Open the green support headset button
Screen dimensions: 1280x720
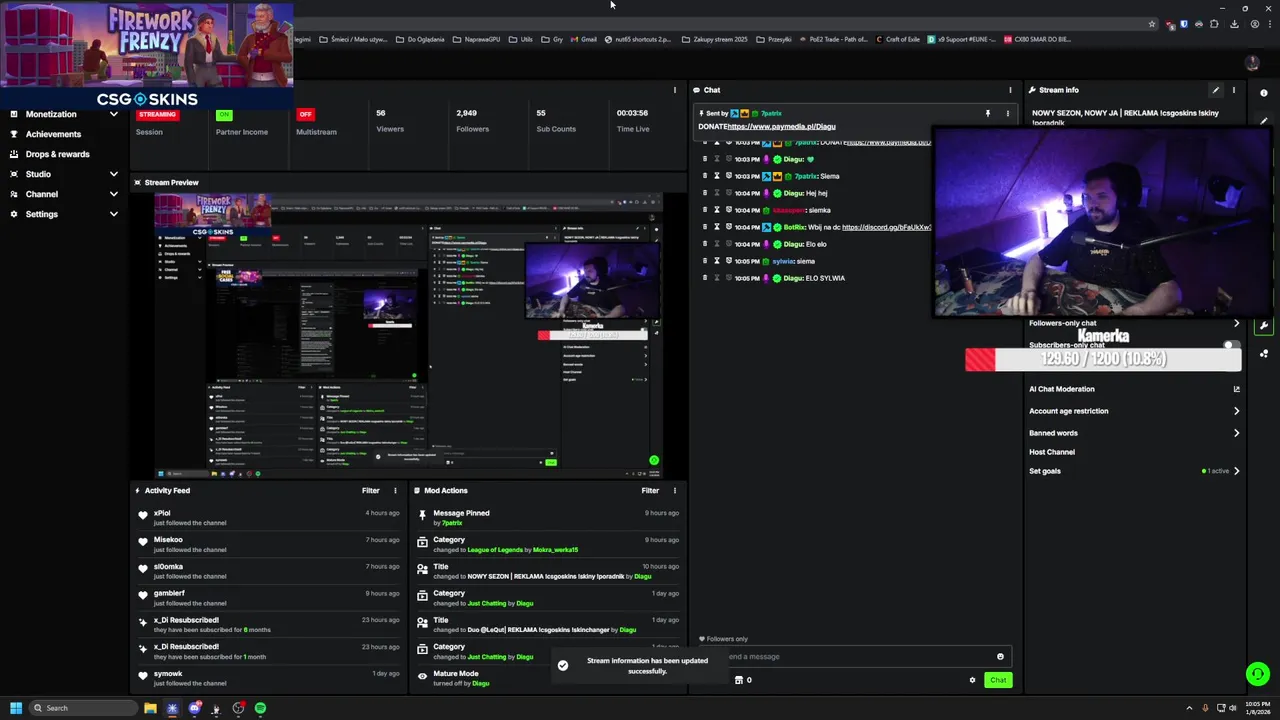(x=1258, y=674)
